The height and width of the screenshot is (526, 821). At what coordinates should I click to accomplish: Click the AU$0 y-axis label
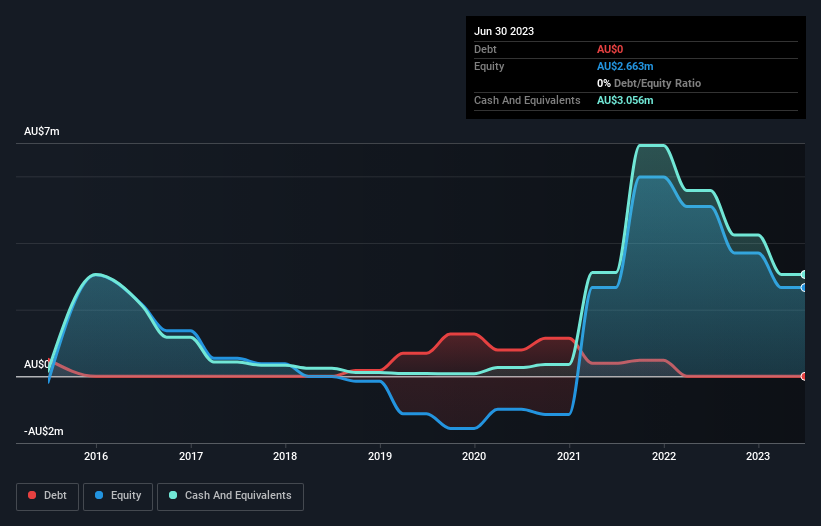click(x=37, y=364)
